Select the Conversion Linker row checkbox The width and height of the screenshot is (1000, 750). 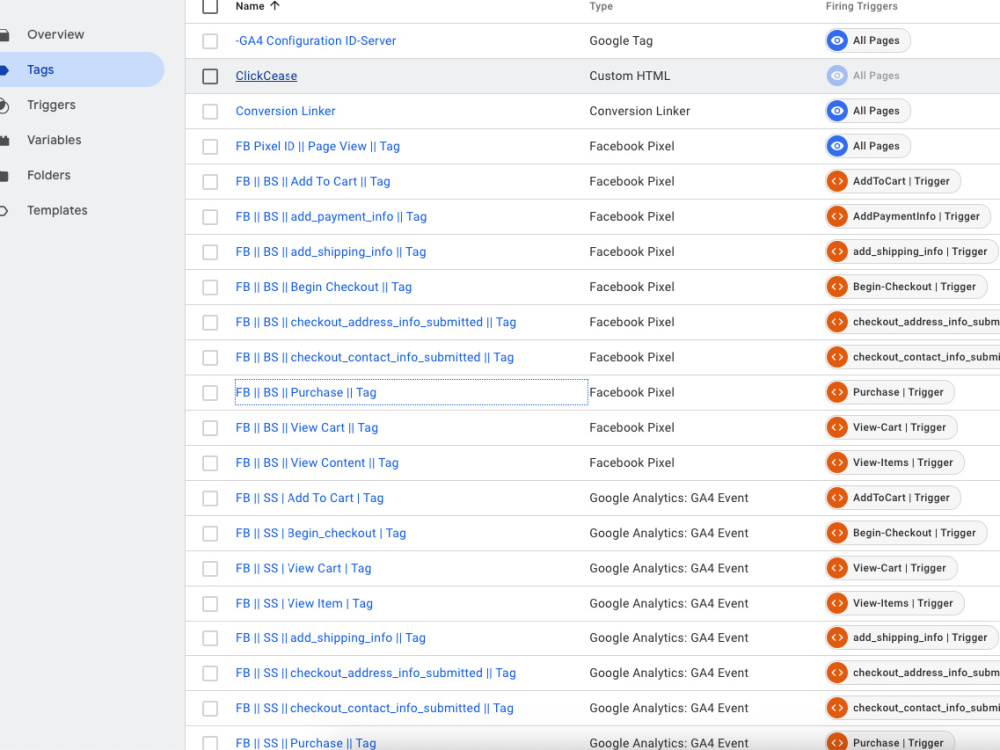(210, 111)
